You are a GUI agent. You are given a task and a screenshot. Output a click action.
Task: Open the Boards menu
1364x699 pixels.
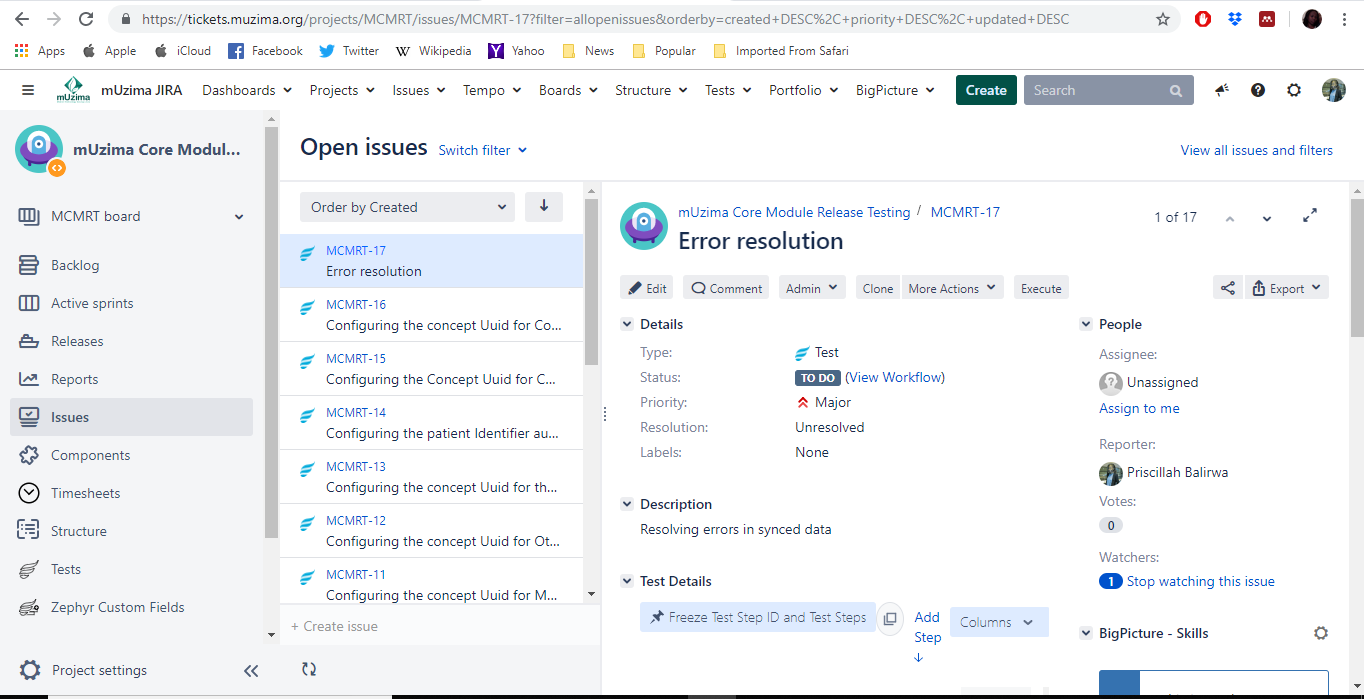coord(568,90)
